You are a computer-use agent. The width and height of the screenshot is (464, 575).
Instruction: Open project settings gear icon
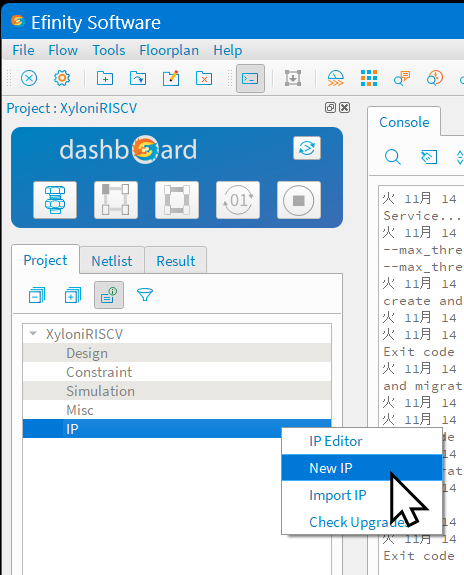pyautogui.click(x=62, y=78)
